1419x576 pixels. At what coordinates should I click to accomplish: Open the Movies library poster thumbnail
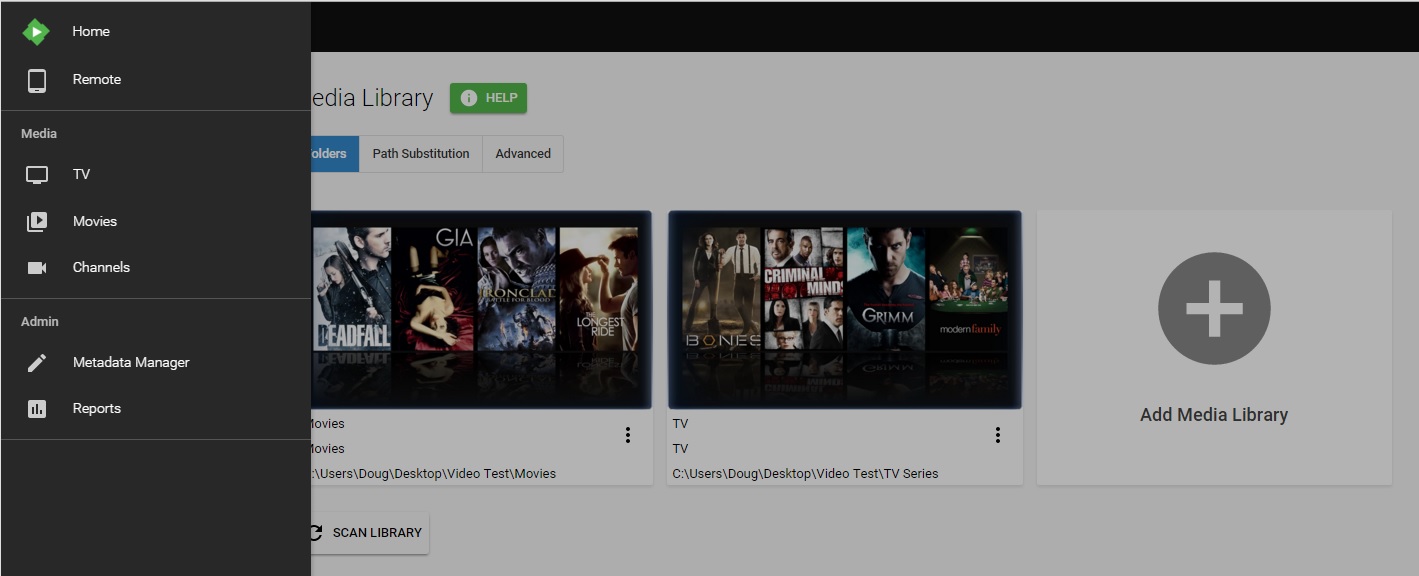481,309
